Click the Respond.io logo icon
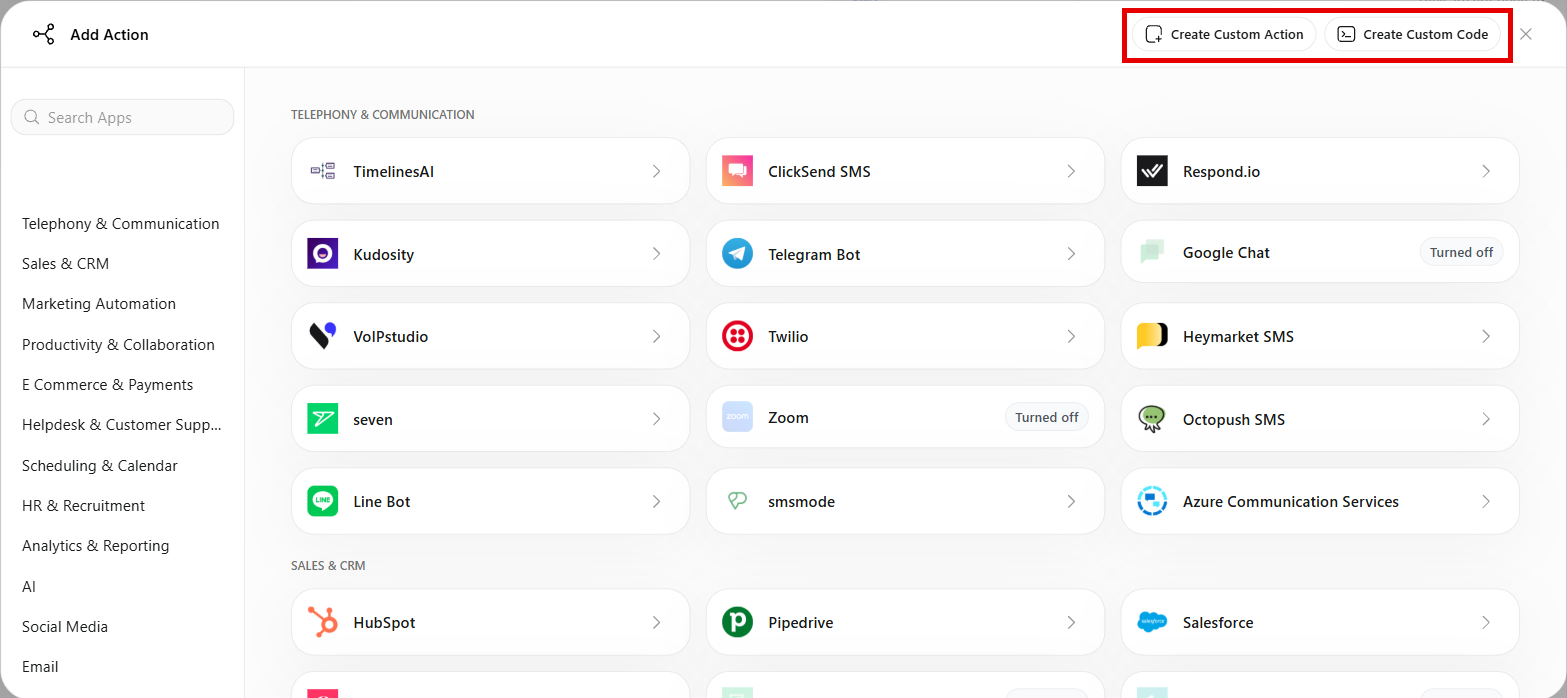Image resolution: width=1567 pixels, height=698 pixels. pyautogui.click(x=1152, y=171)
